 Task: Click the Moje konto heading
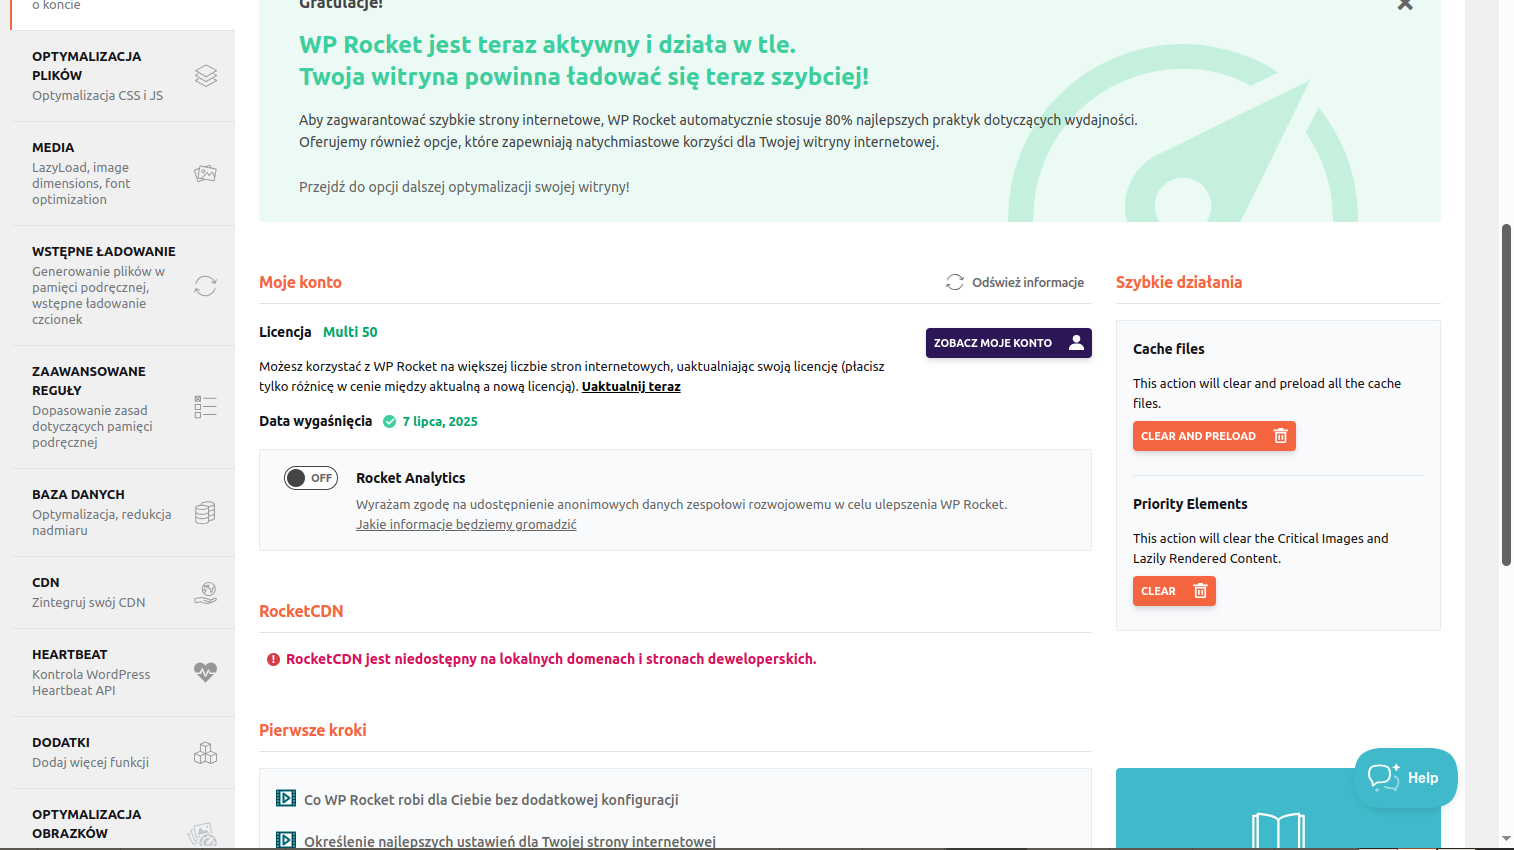coord(300,283)
